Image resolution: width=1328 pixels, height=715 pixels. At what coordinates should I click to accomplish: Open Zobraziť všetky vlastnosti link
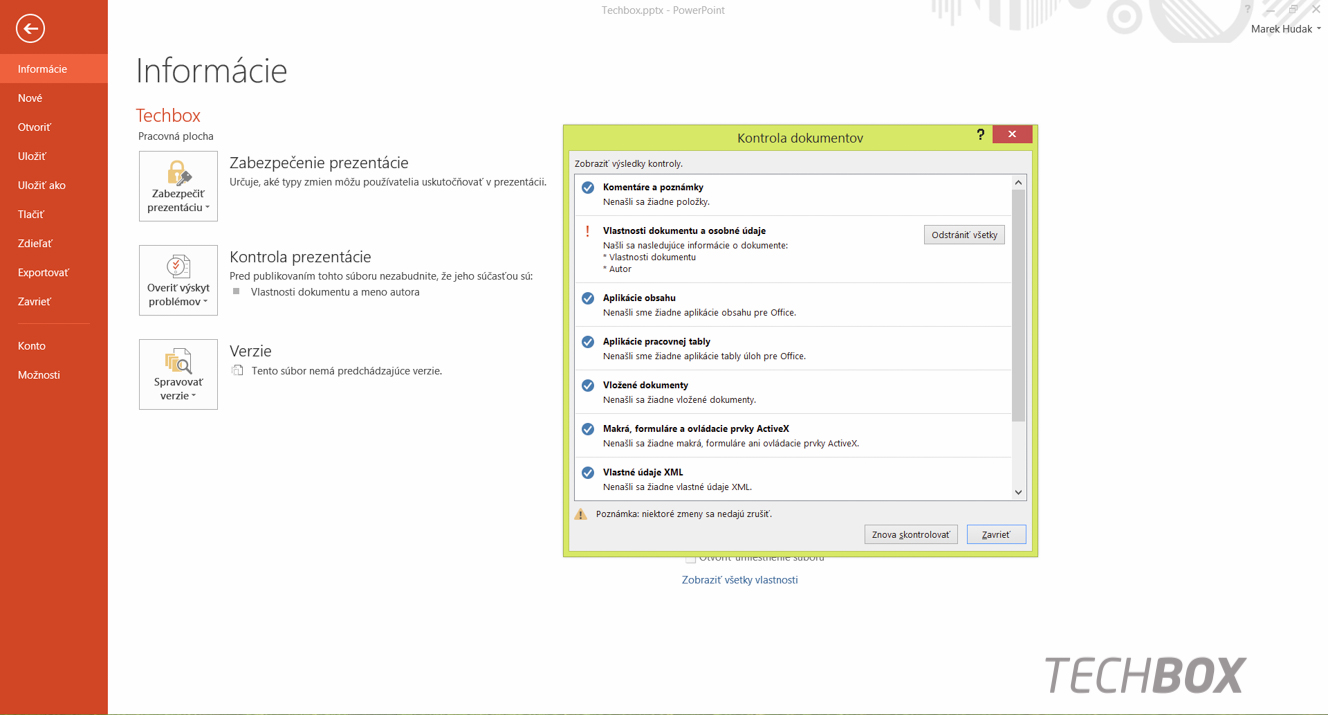[740, 580]
